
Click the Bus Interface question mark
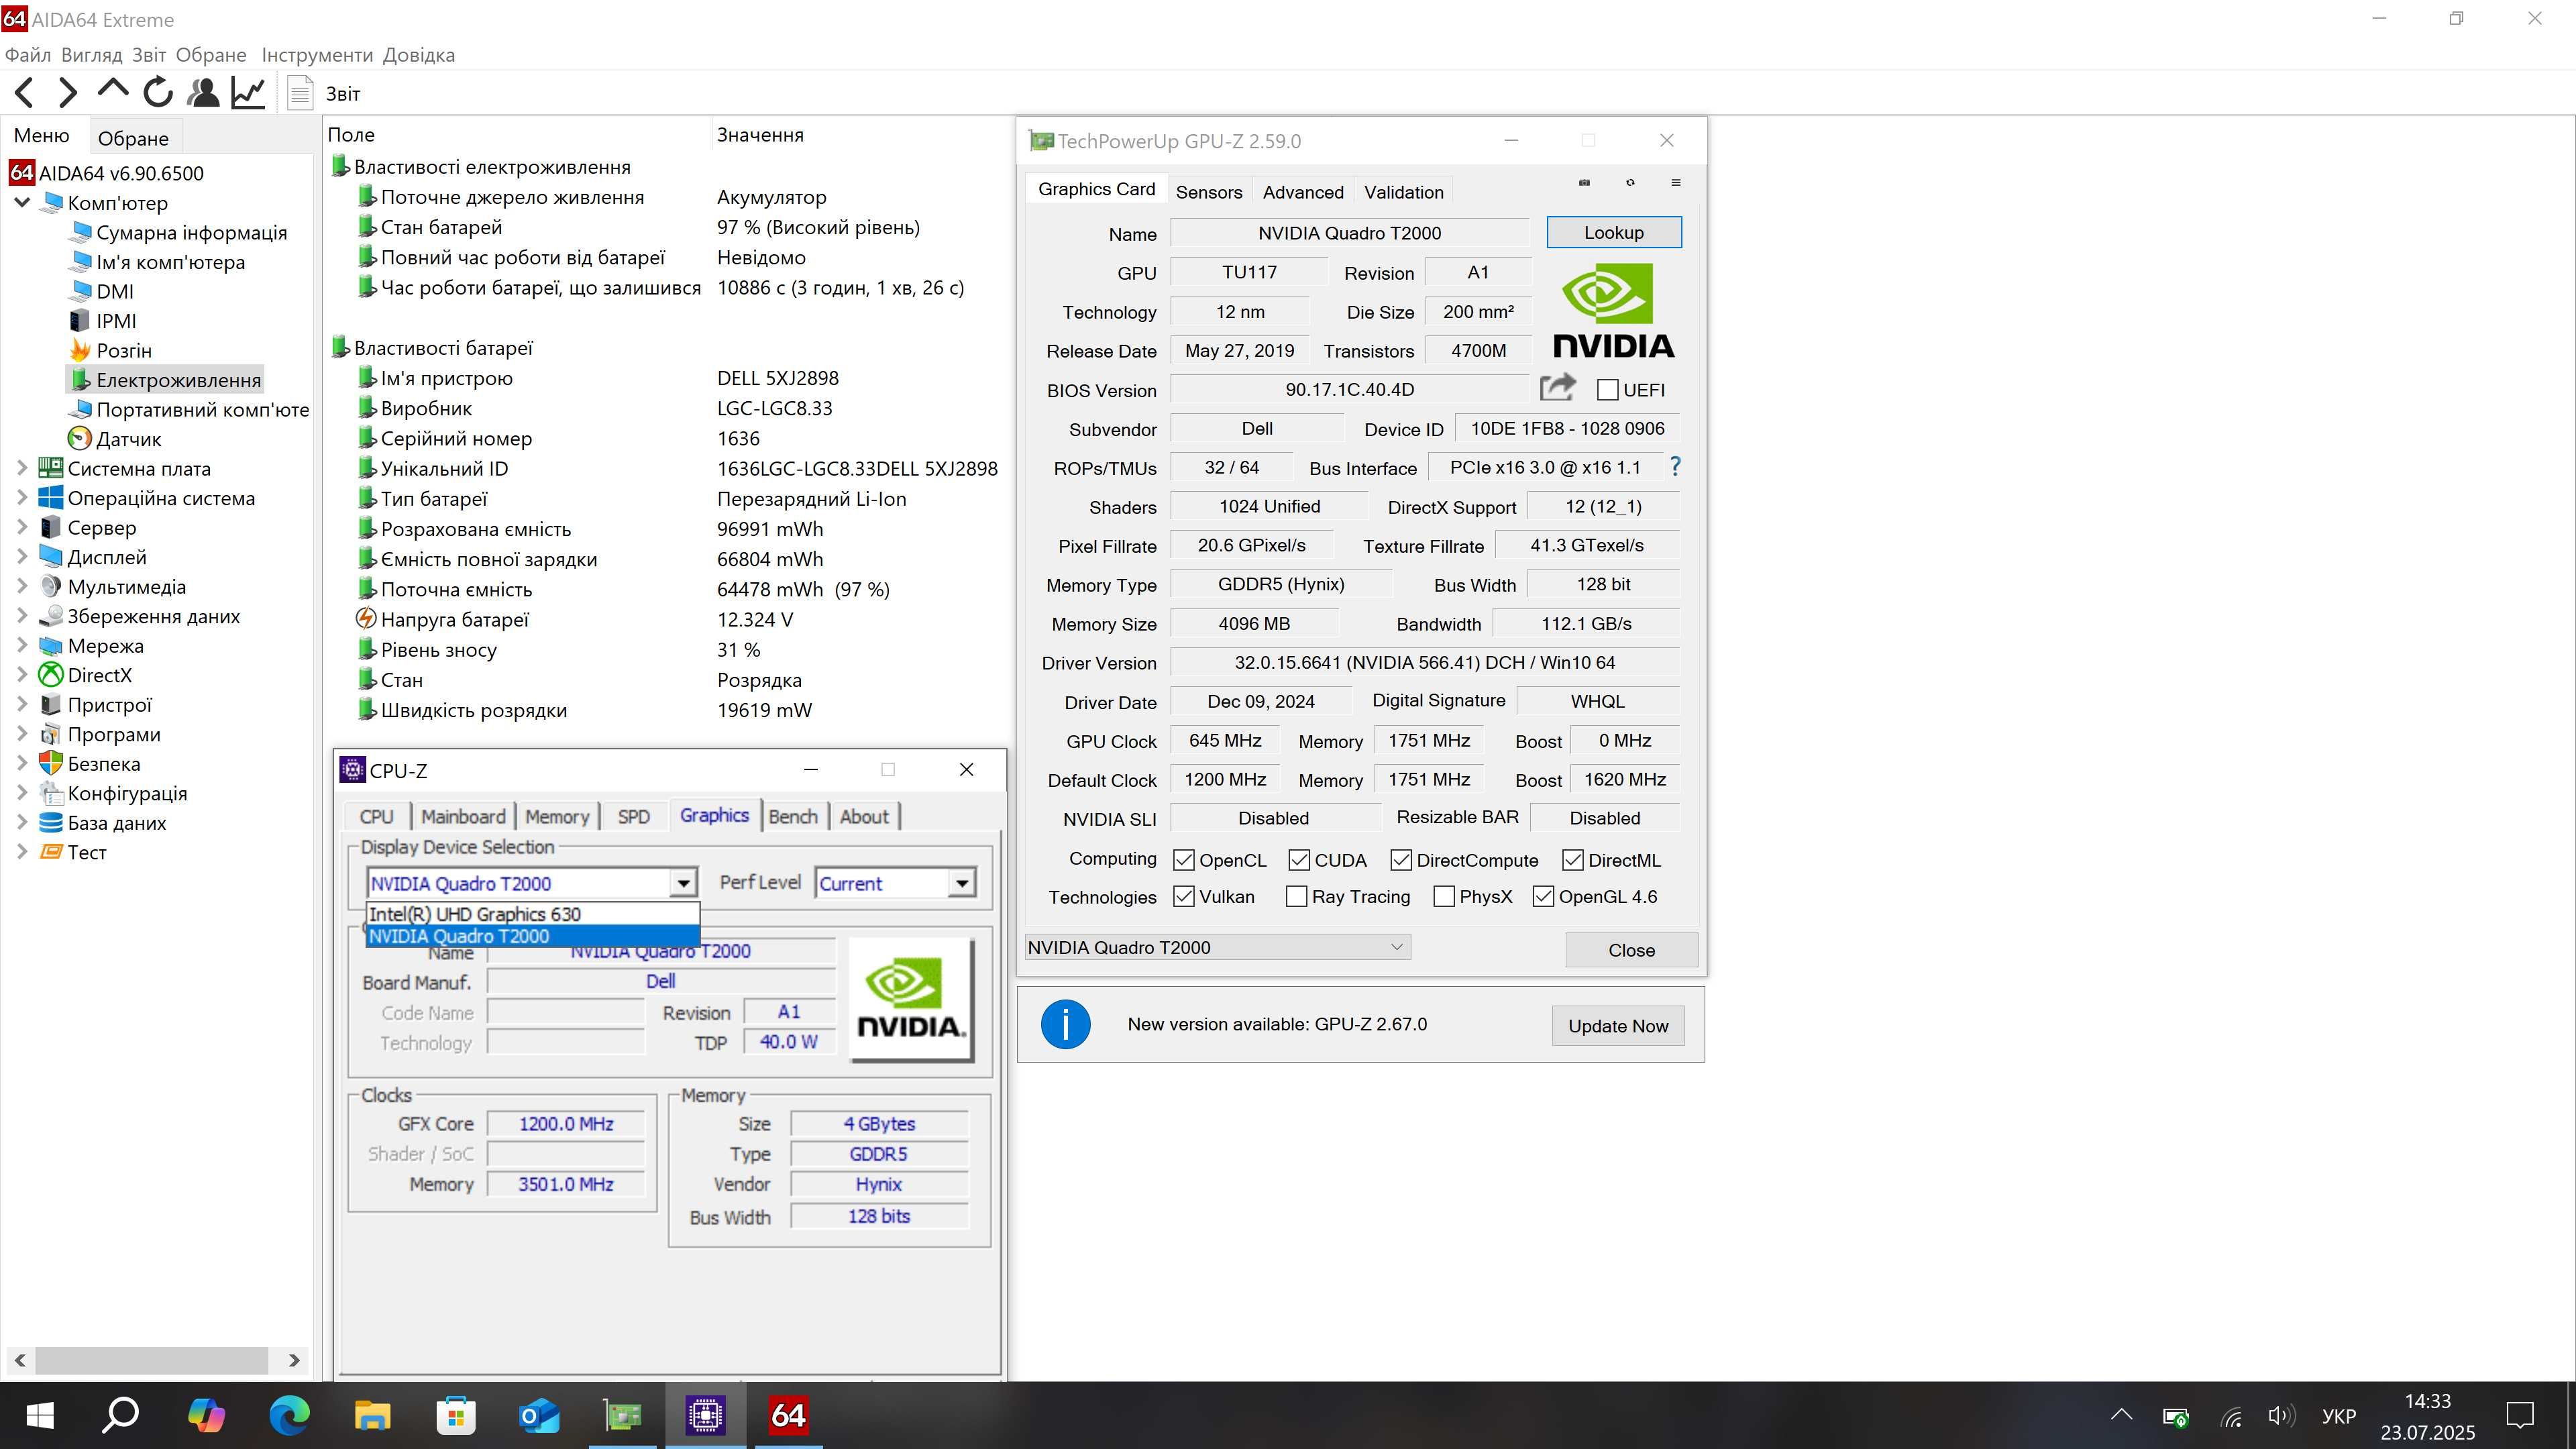[x=1675, y=467]
